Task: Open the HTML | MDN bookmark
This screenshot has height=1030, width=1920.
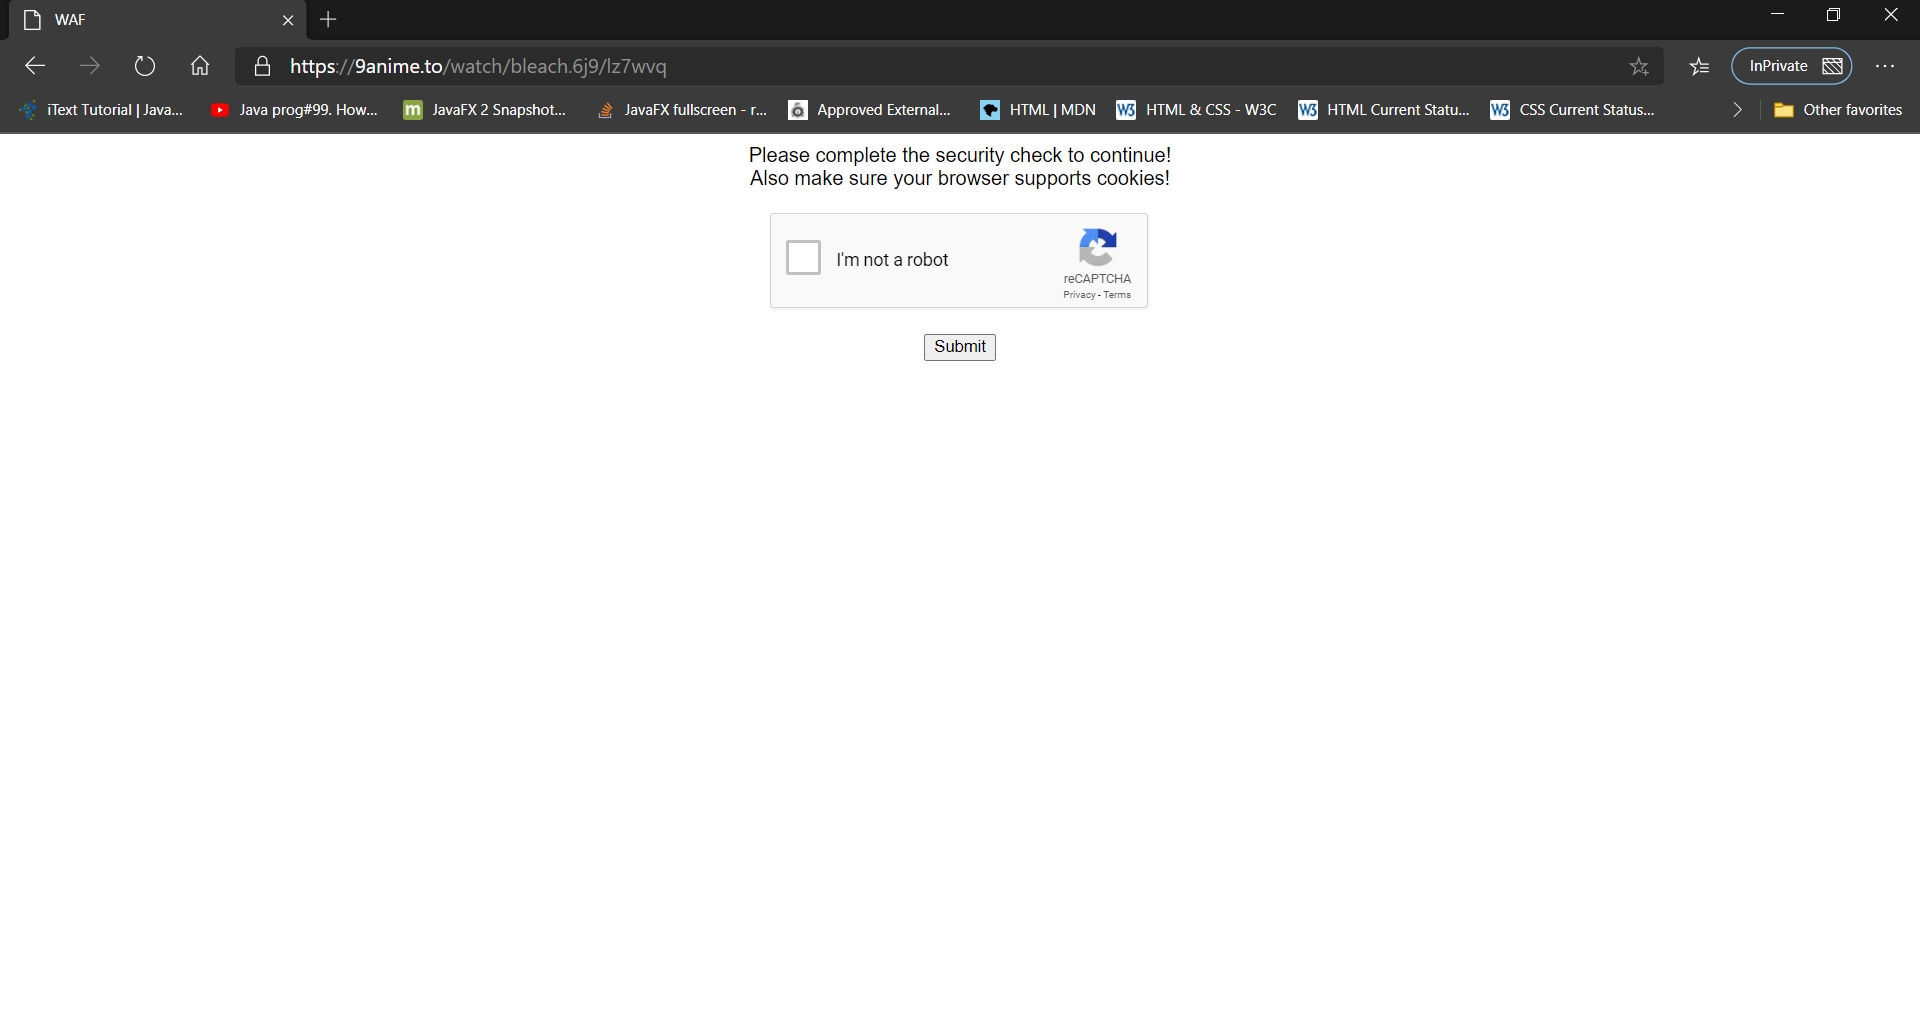Action: [x=1039, y=110]
